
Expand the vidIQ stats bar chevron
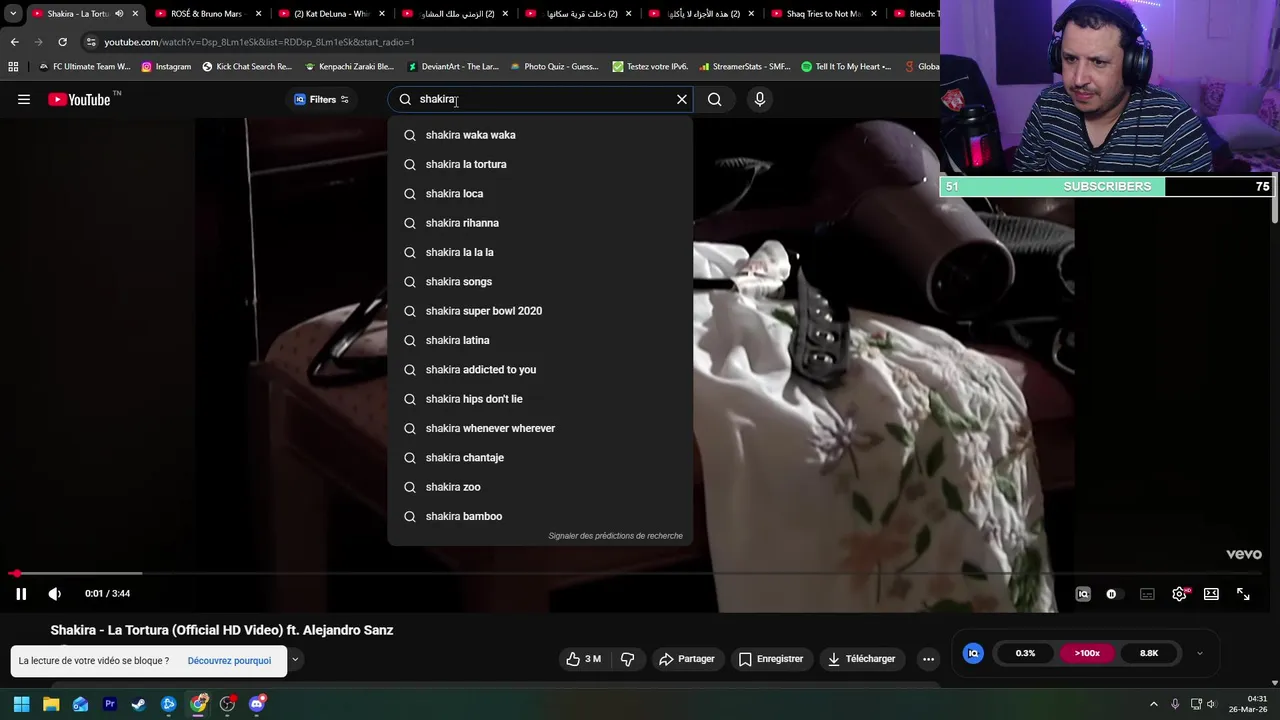coord(1199,653)
